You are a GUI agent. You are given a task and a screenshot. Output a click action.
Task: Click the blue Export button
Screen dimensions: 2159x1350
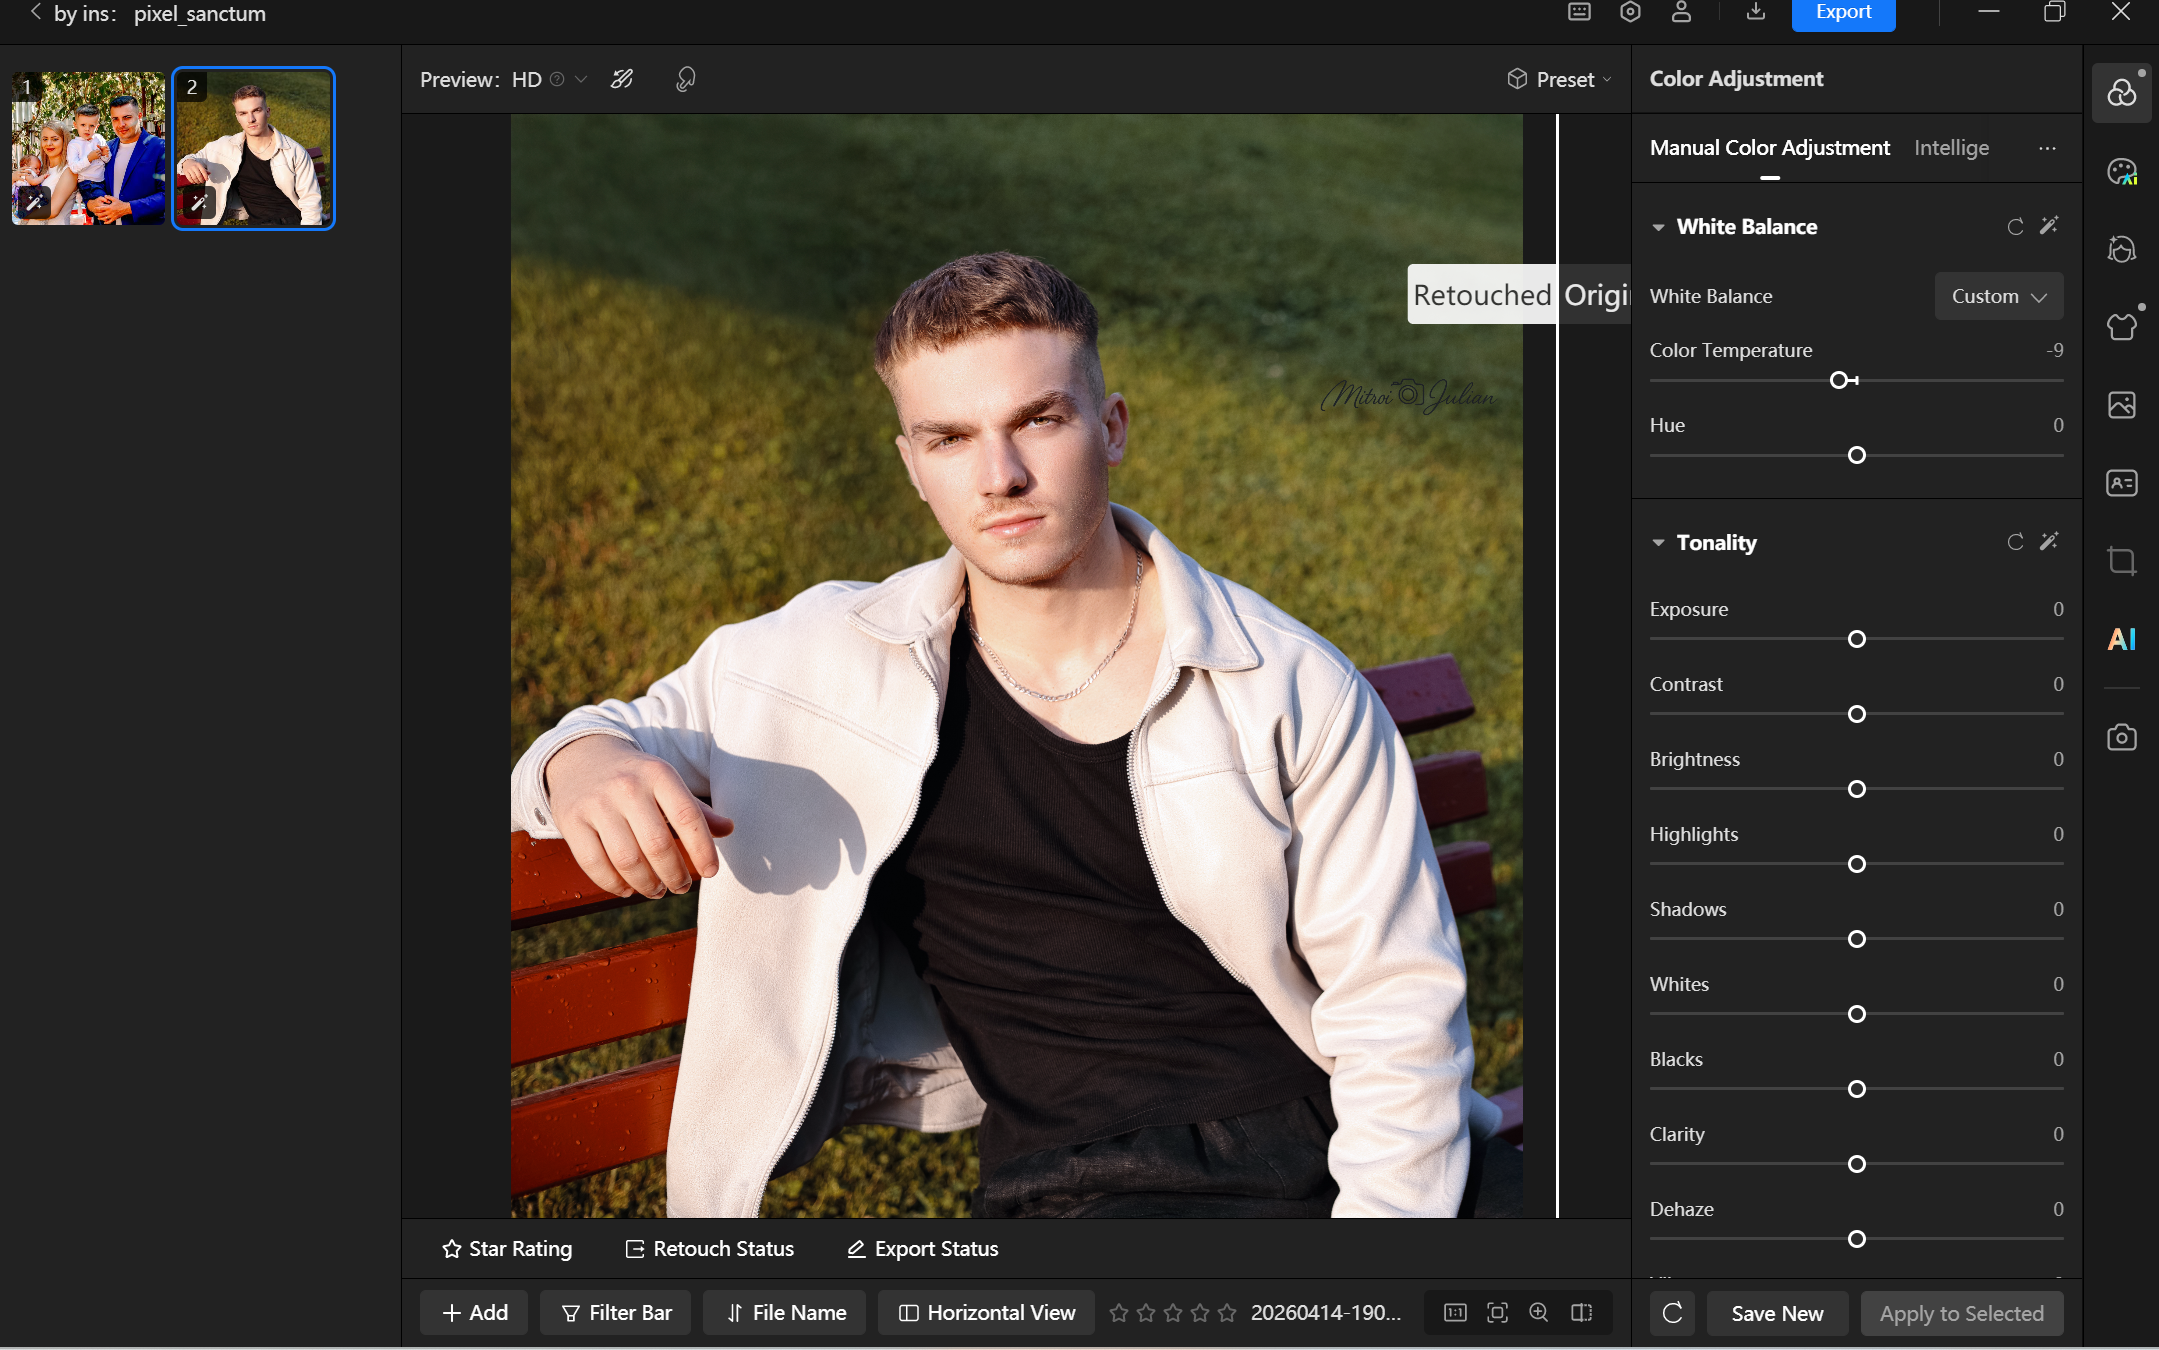[1842, 13]
